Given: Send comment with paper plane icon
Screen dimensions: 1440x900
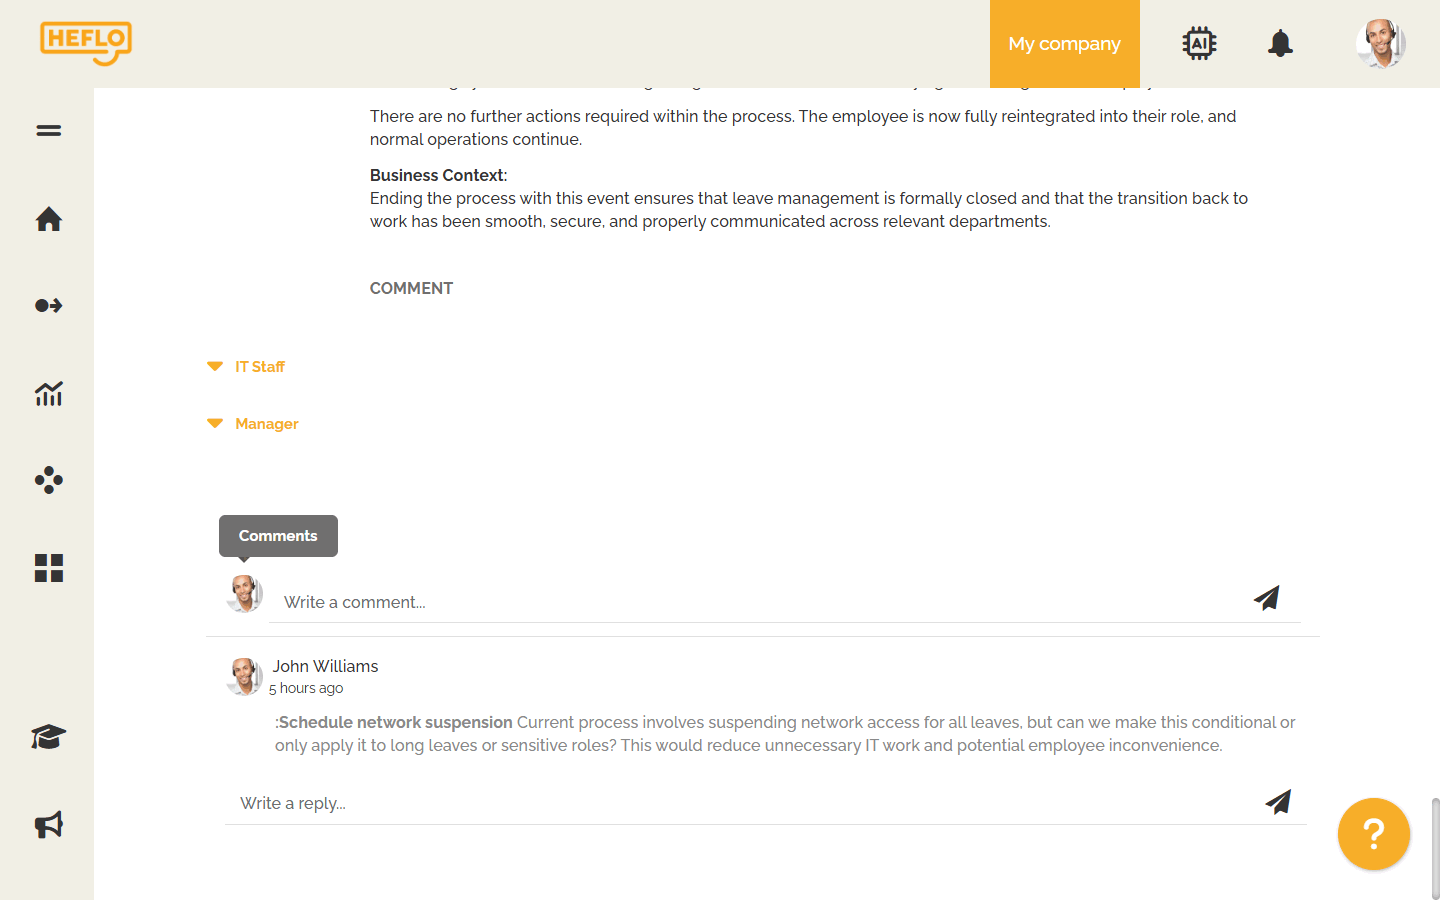Looking at the screenshot, I should click(1267, 598).
